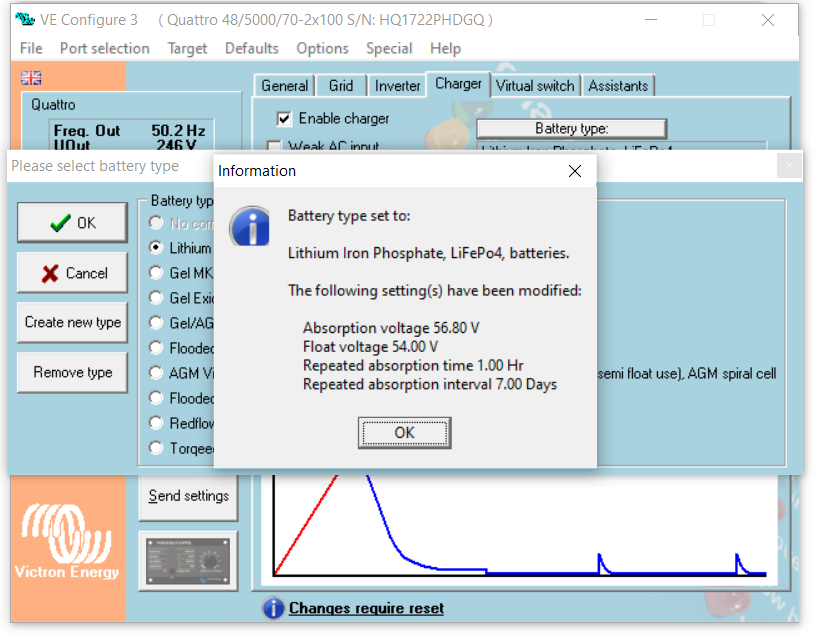Minimize the VE Configure window
Image resolution: width=816 pixels, height=638 pixels.
(x=651, y=20)
